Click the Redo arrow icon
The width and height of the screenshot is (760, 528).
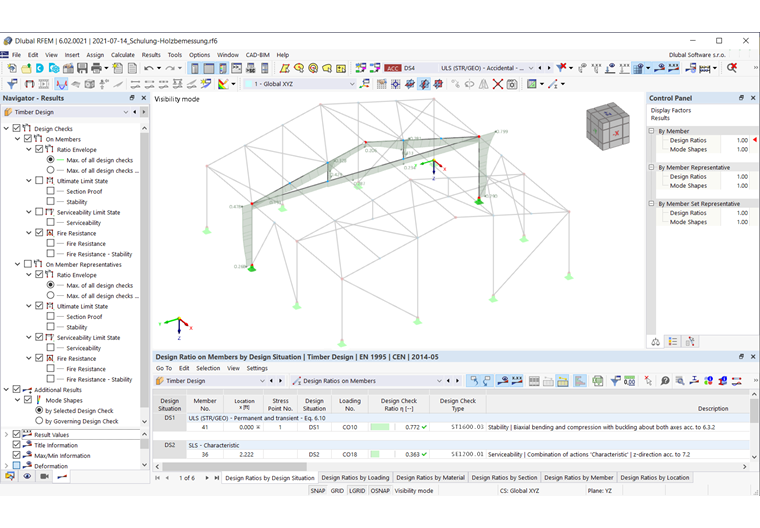[x=170, y=68]
